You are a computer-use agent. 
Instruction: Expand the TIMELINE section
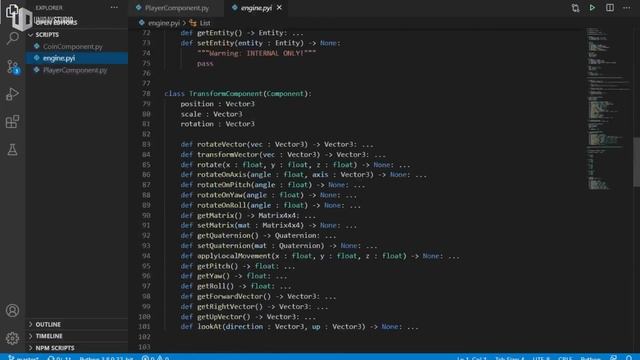coord(49,336)
